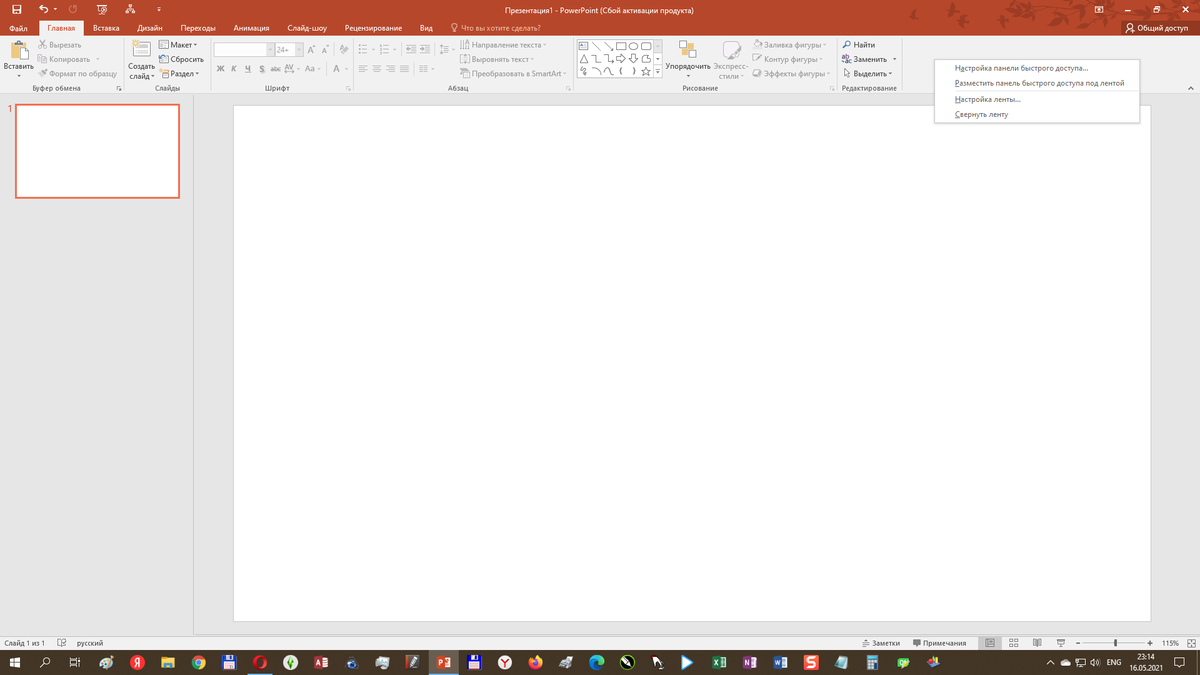Decrease font size with the small A icon
This screenshot has height=675, width=1200.
click(326, 49)
